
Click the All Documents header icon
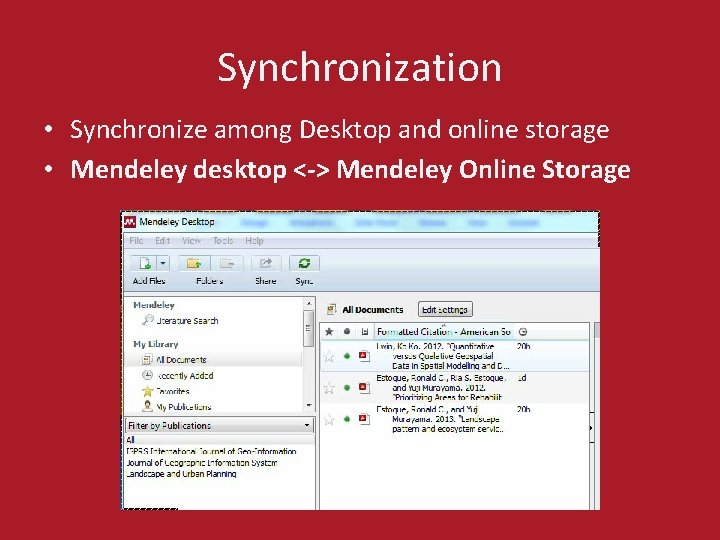[x=331, y=309]
